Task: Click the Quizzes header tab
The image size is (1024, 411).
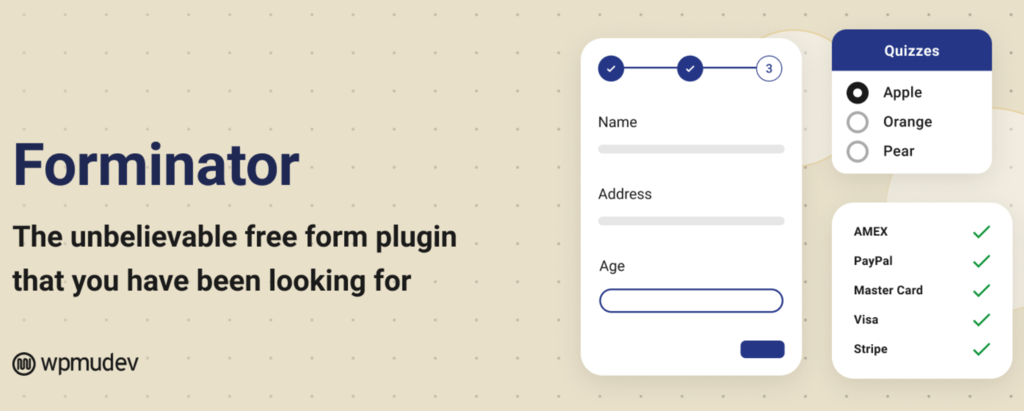Action: (911, 50)
